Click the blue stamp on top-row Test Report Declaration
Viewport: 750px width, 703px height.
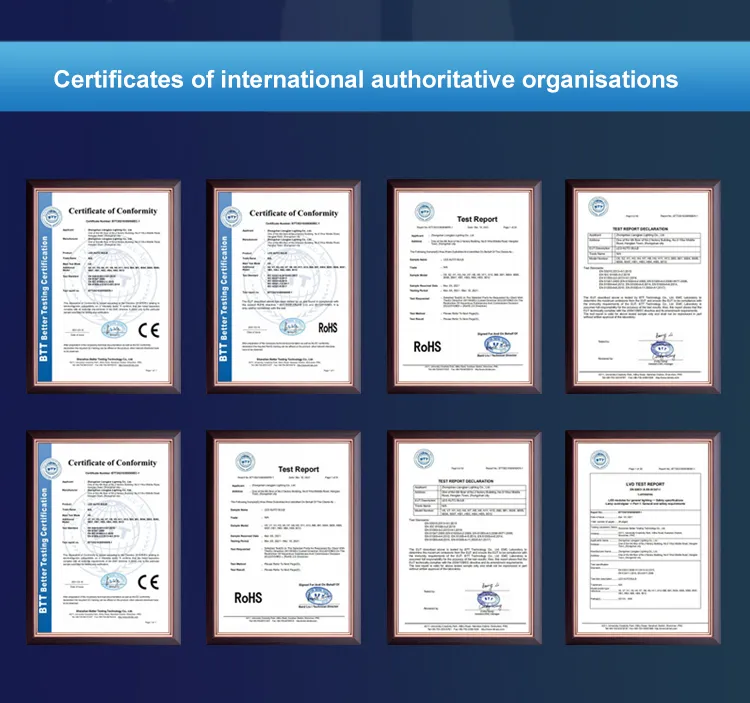pyautogui.click(x=663, y=349)
